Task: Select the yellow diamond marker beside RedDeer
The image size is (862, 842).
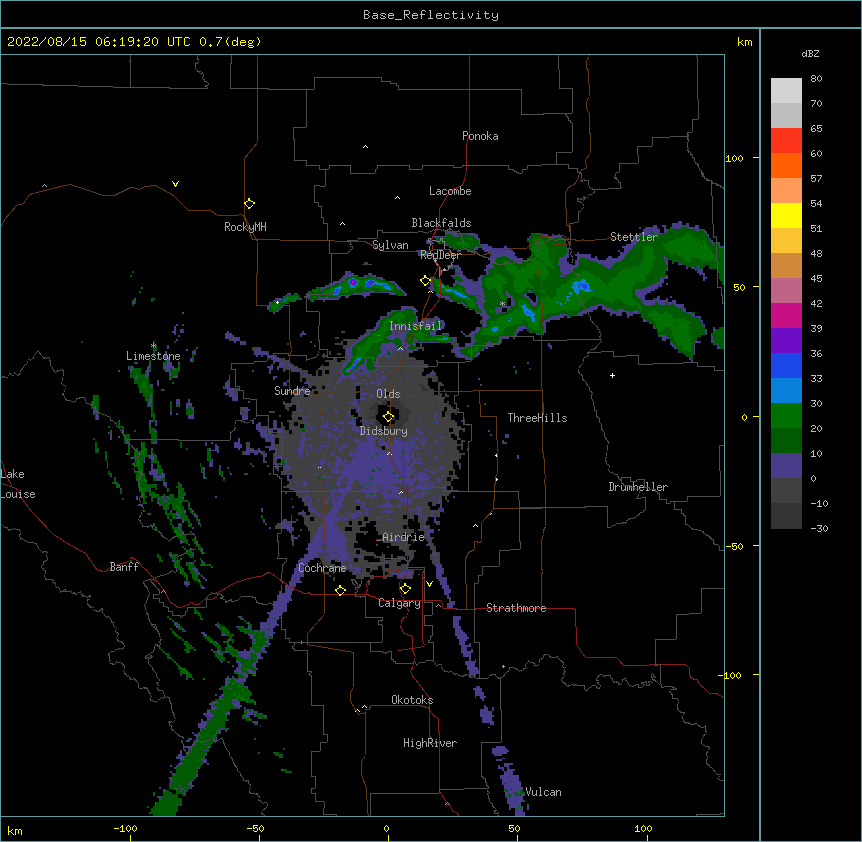Action: click(425, 281)
